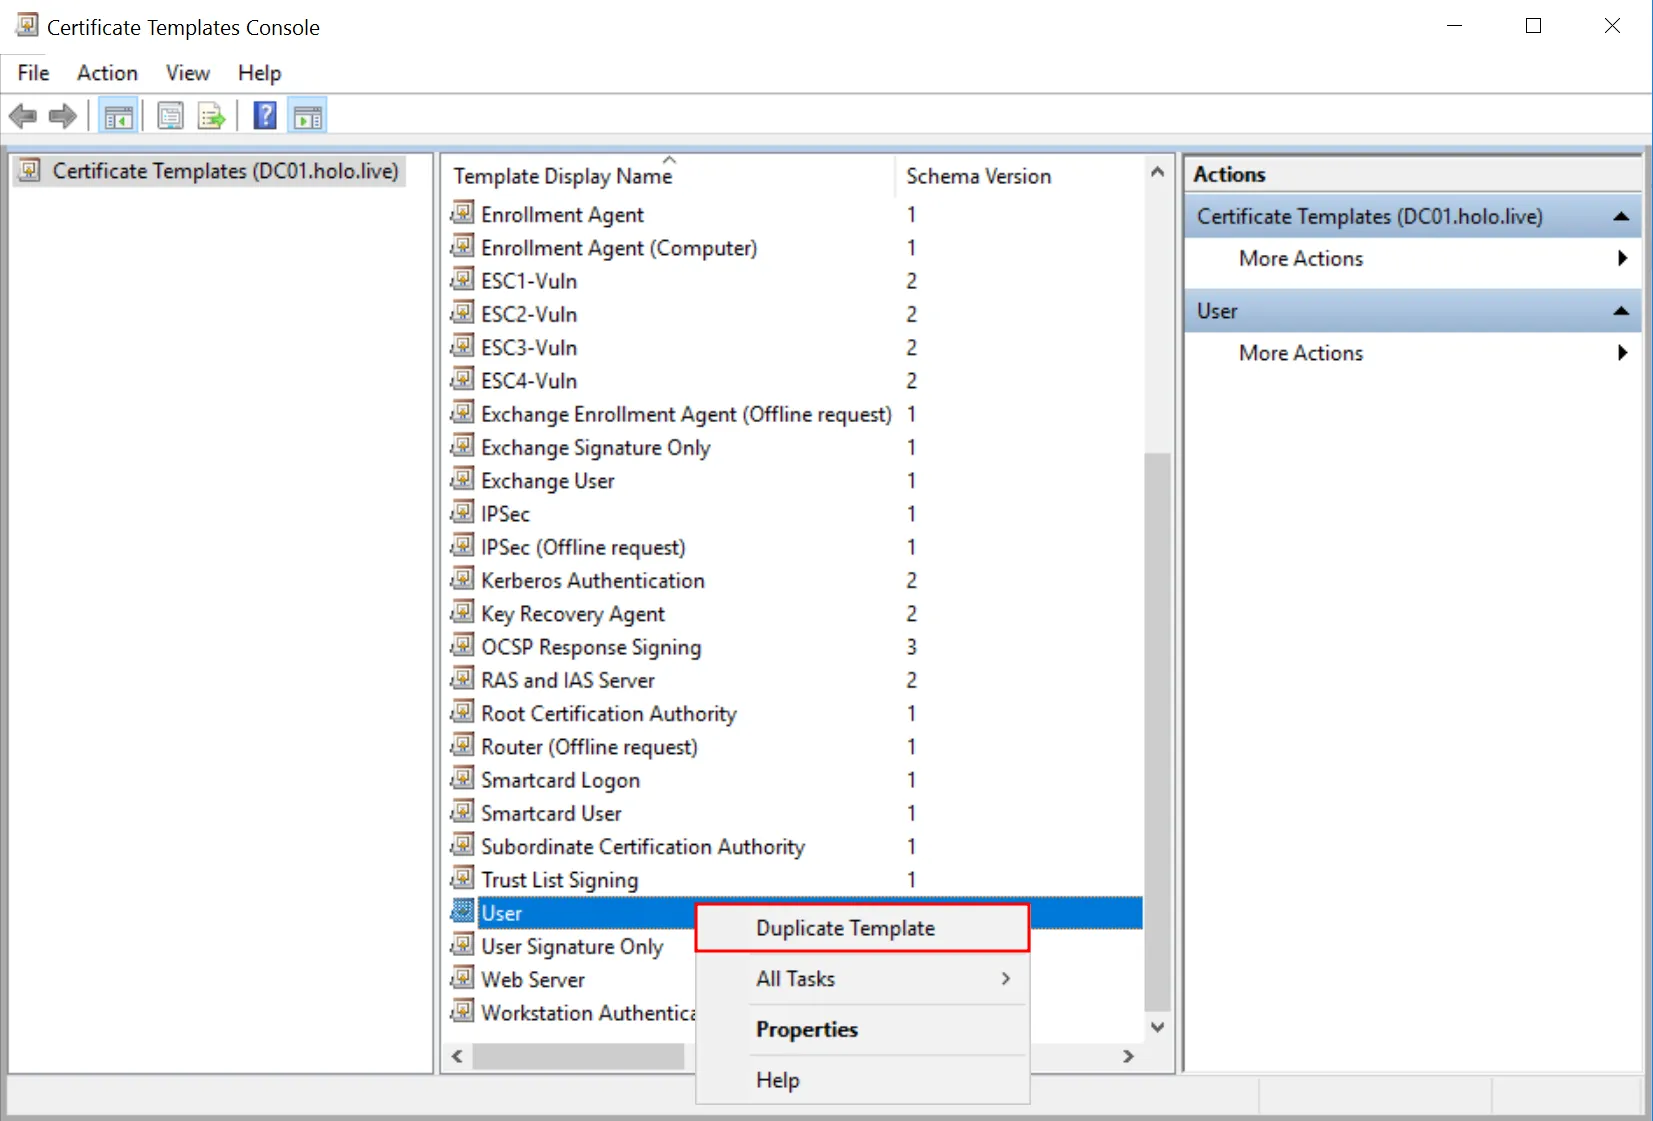Collapse the Certificate Templates actions section
Viewport: 1653px width, 1121px height.
(1621, 216)
